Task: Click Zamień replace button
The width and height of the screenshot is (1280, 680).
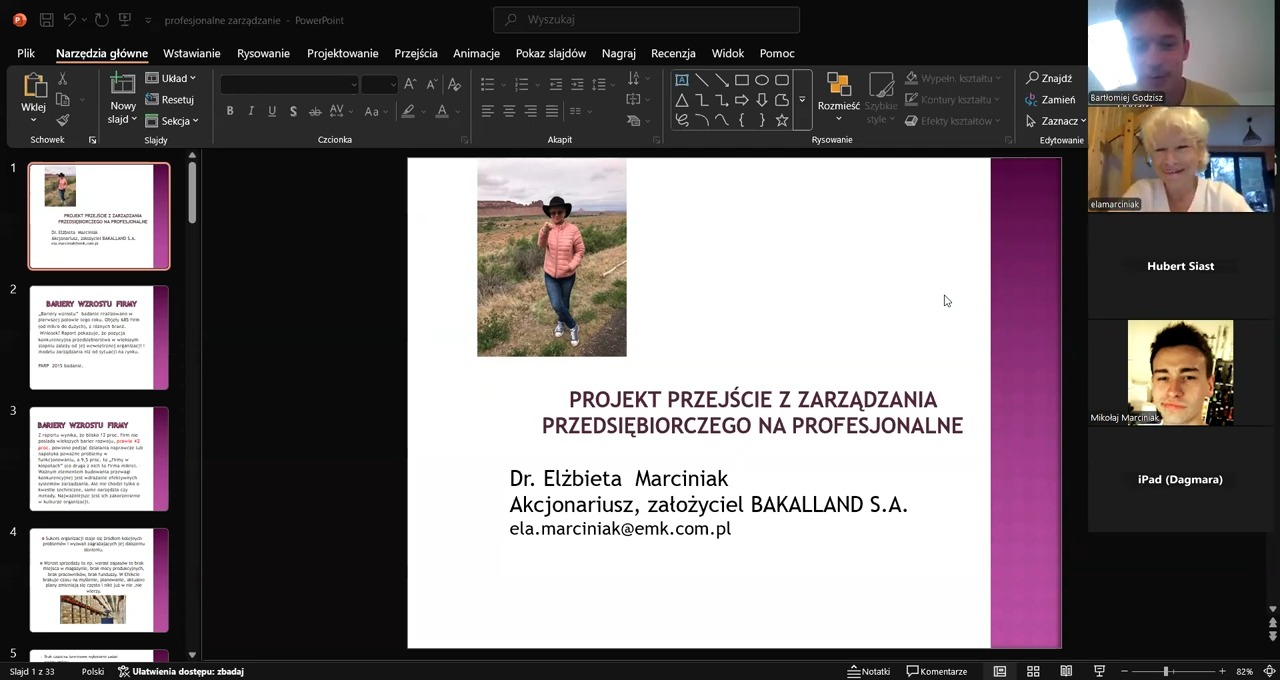Action: 1050,99
